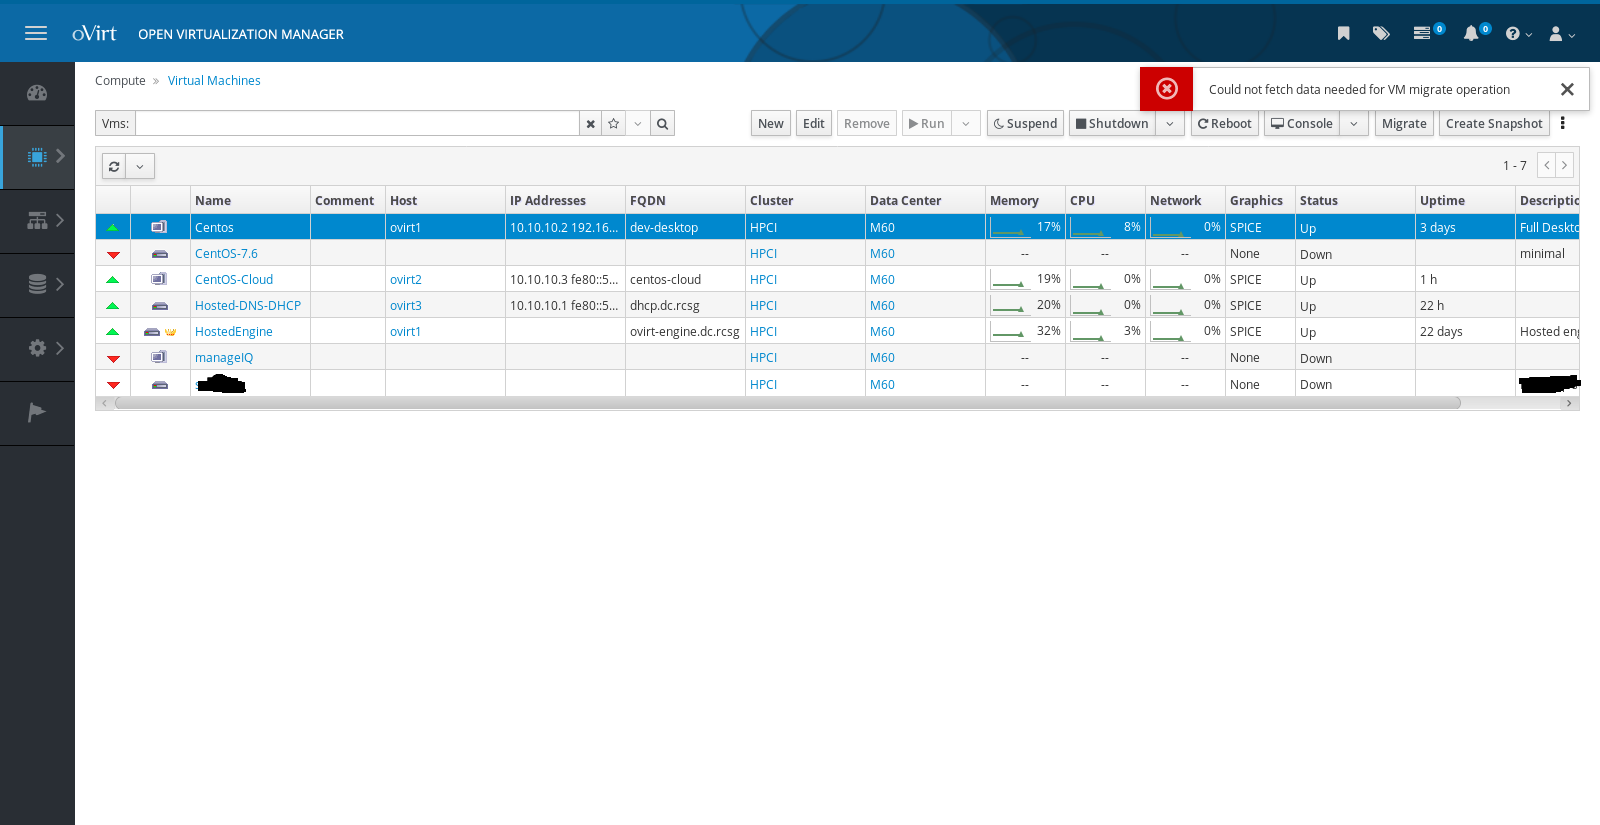Open the Events flag sidebar icon
The image size is (1600, 825).
[x=37, y=412]
